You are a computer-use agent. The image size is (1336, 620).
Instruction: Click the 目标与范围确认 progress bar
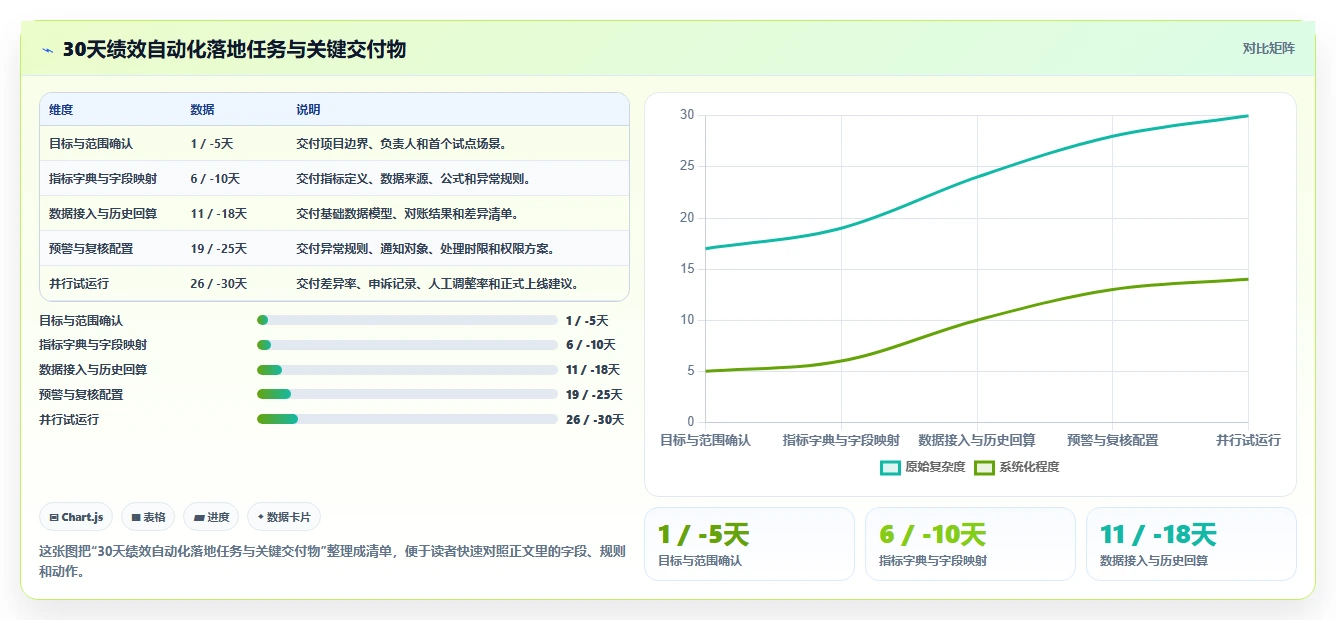pyautogui.click(x=407, y=320)
